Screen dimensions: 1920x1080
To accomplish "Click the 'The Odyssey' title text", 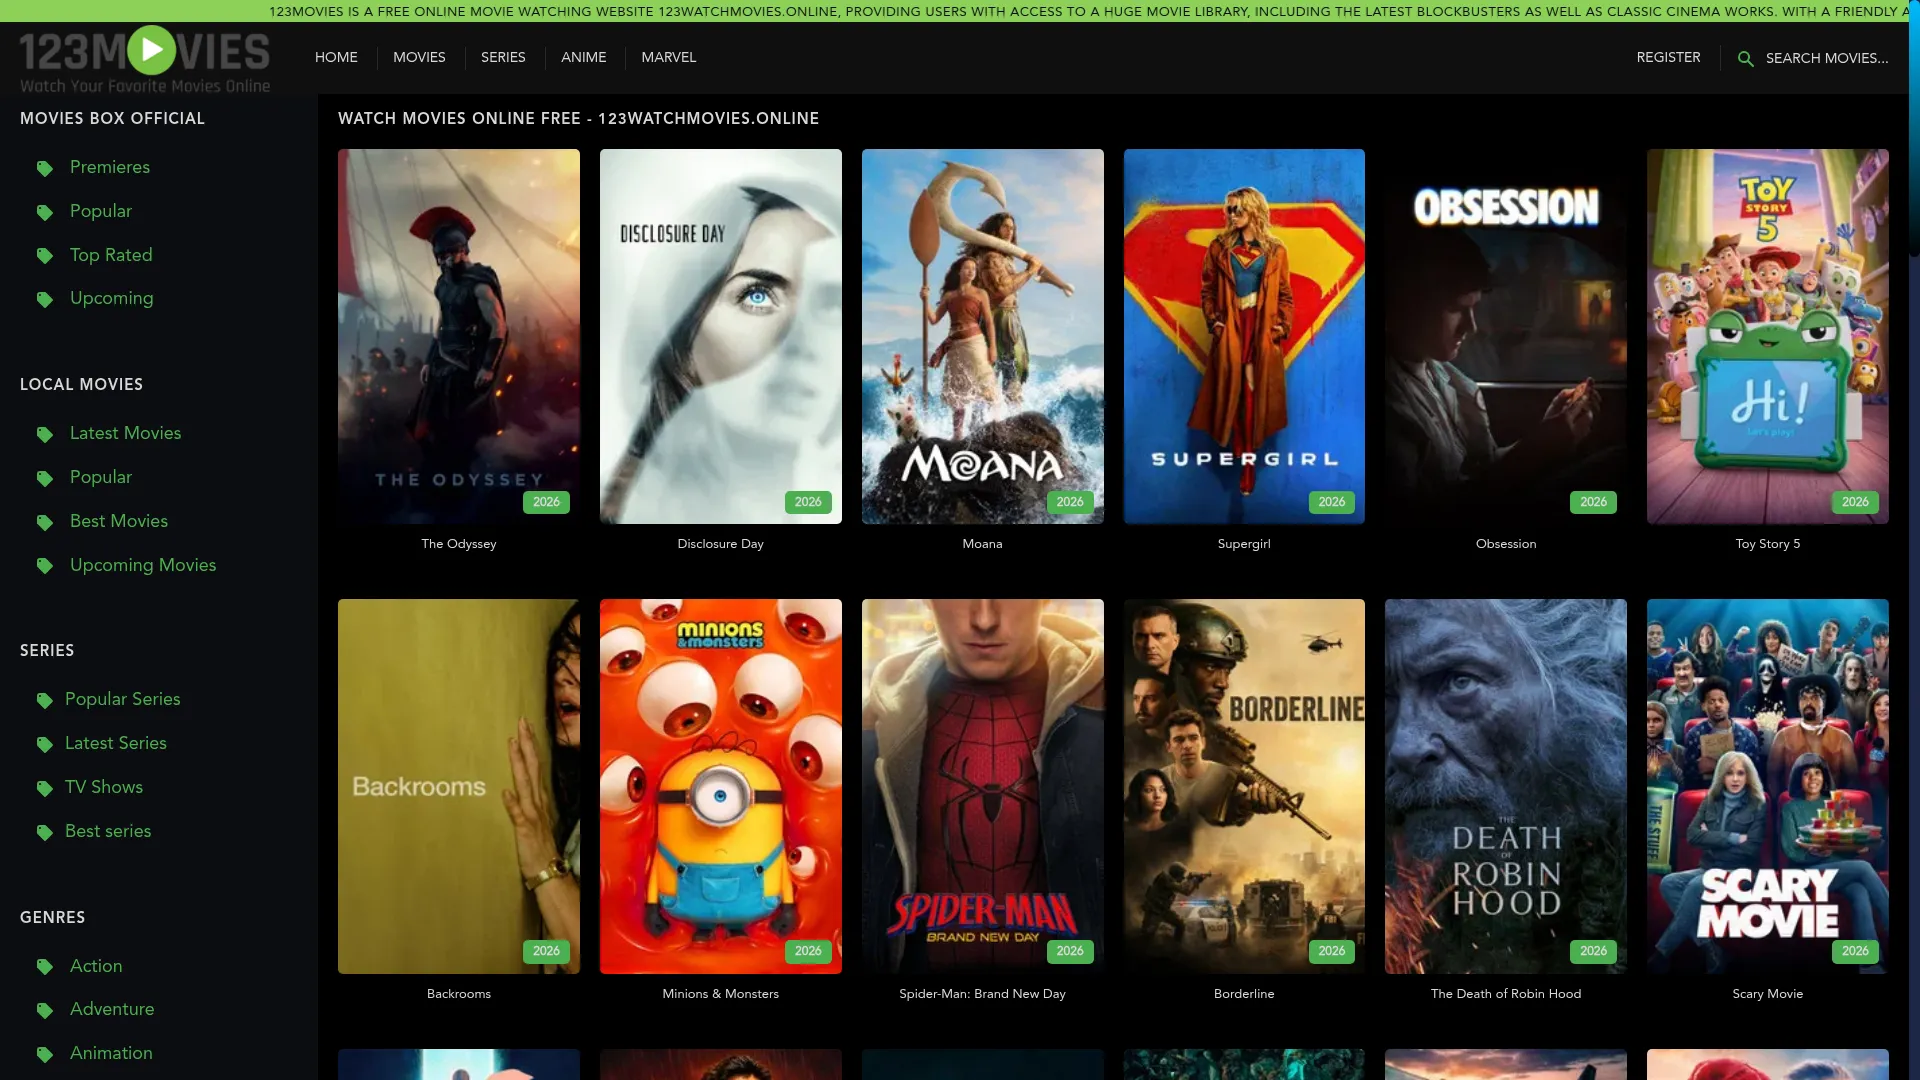I will [459, 544].
